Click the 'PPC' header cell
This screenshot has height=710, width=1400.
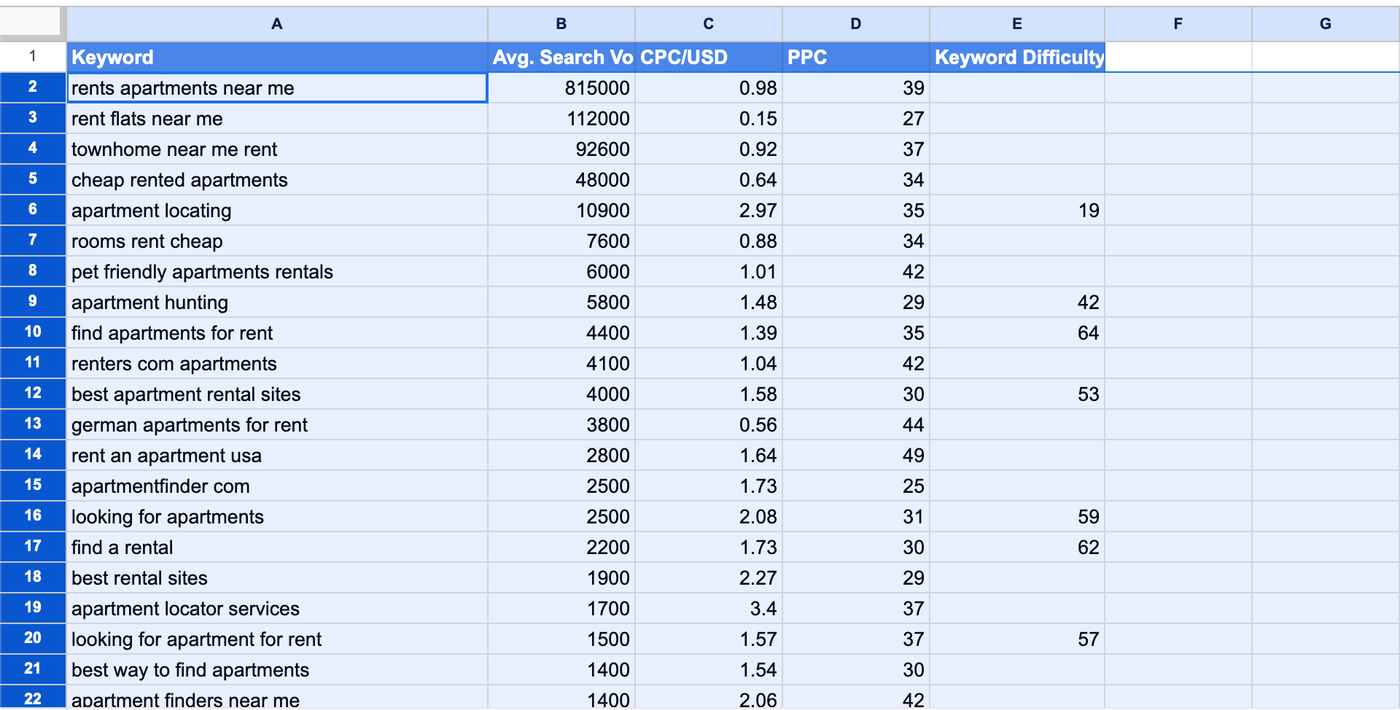pos(855,57)
